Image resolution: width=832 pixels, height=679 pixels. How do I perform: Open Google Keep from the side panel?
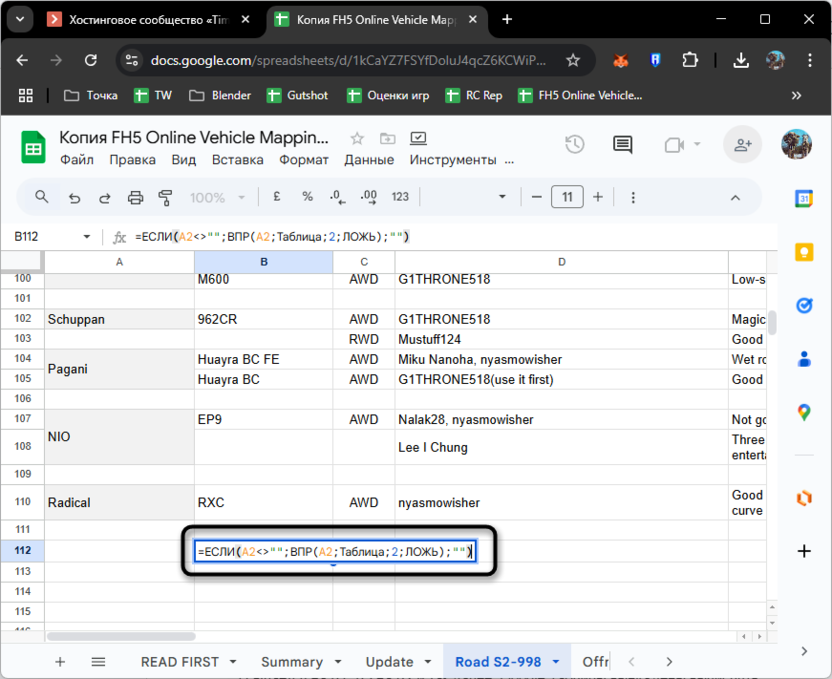tap(803, 252)
